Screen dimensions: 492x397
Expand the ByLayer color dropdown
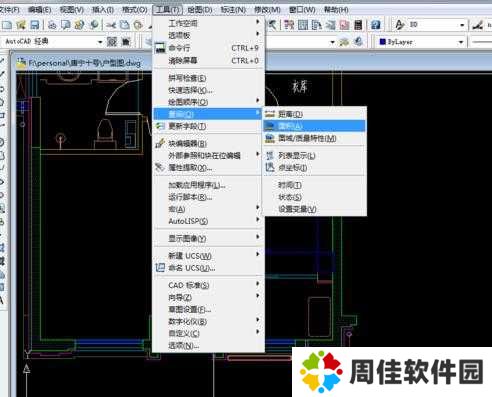click(x=461, y=42)
